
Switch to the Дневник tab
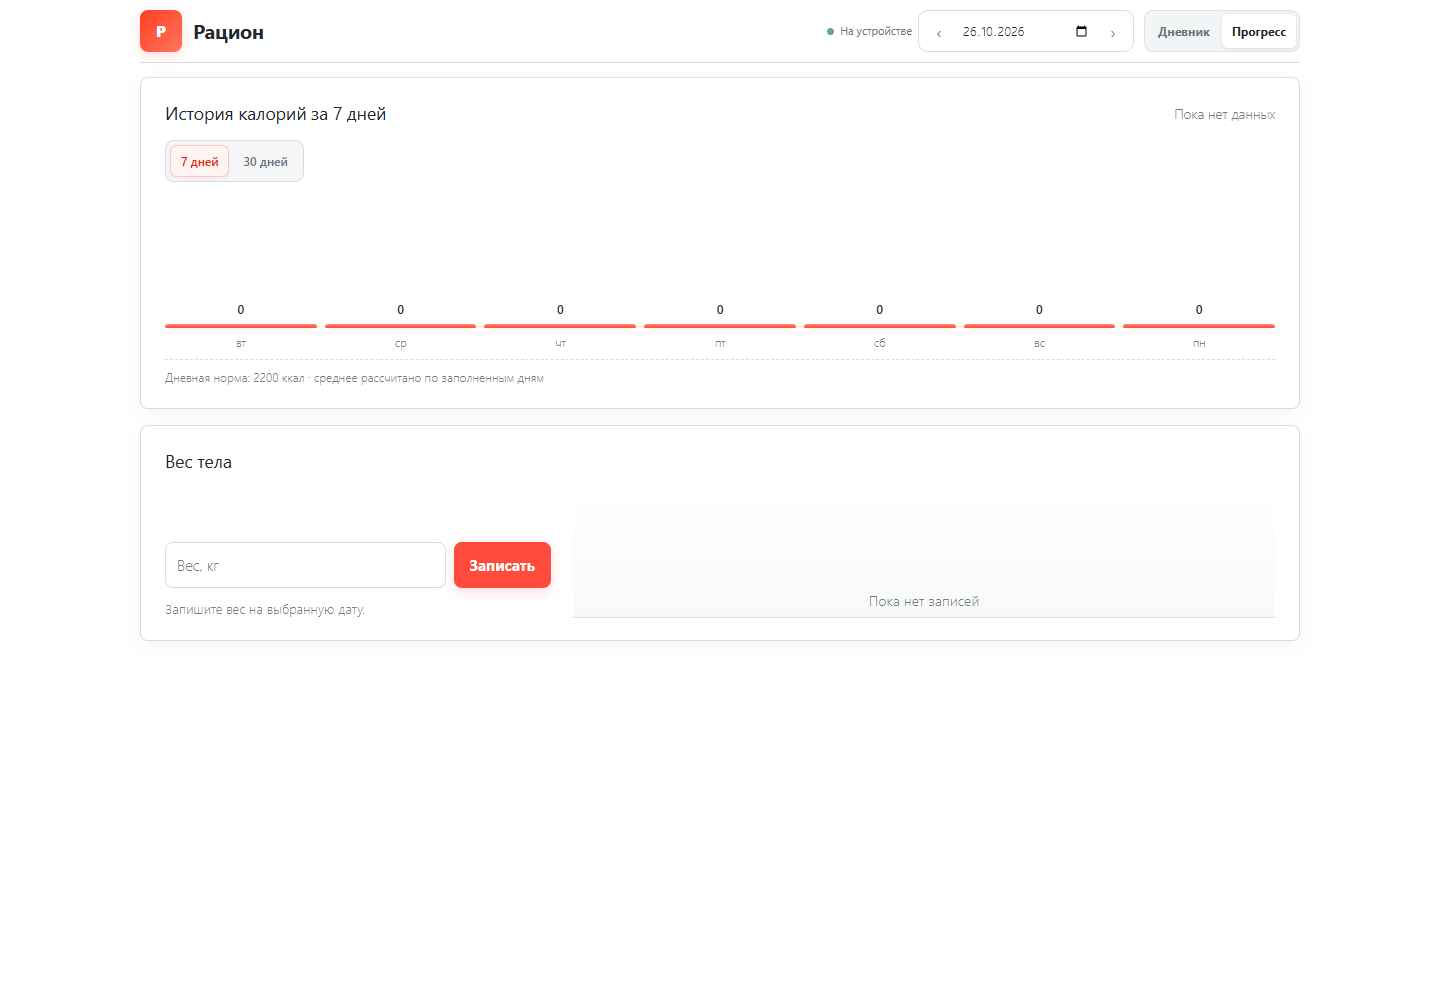coord(1184,32)
